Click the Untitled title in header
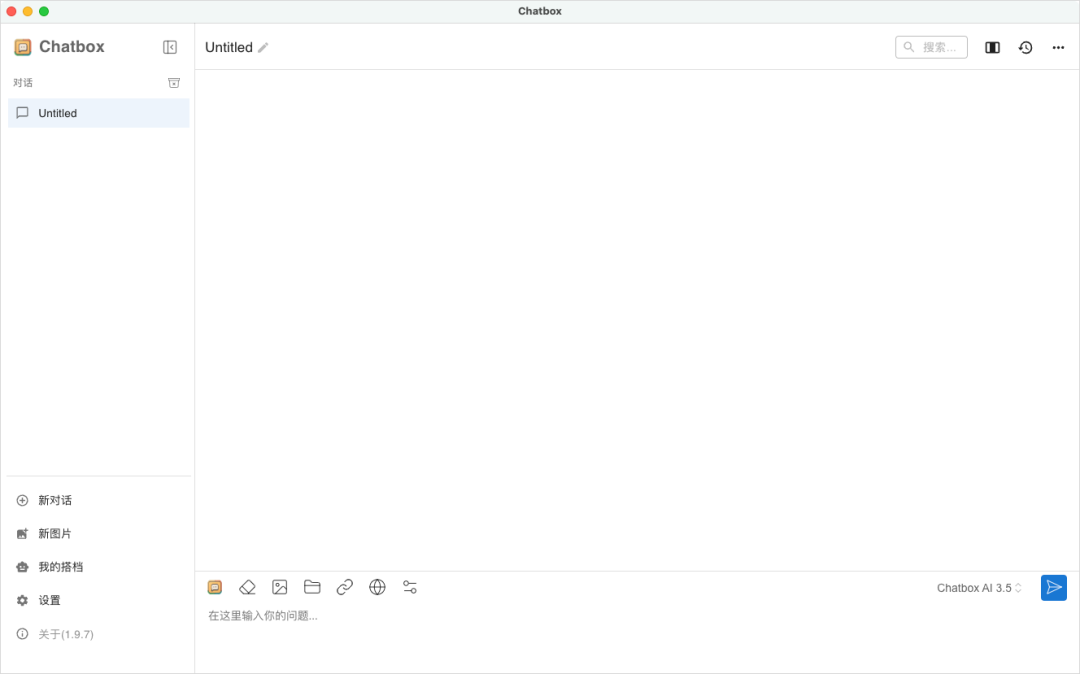The height and width of the screenshot is (674, 1080). [229, 48]
